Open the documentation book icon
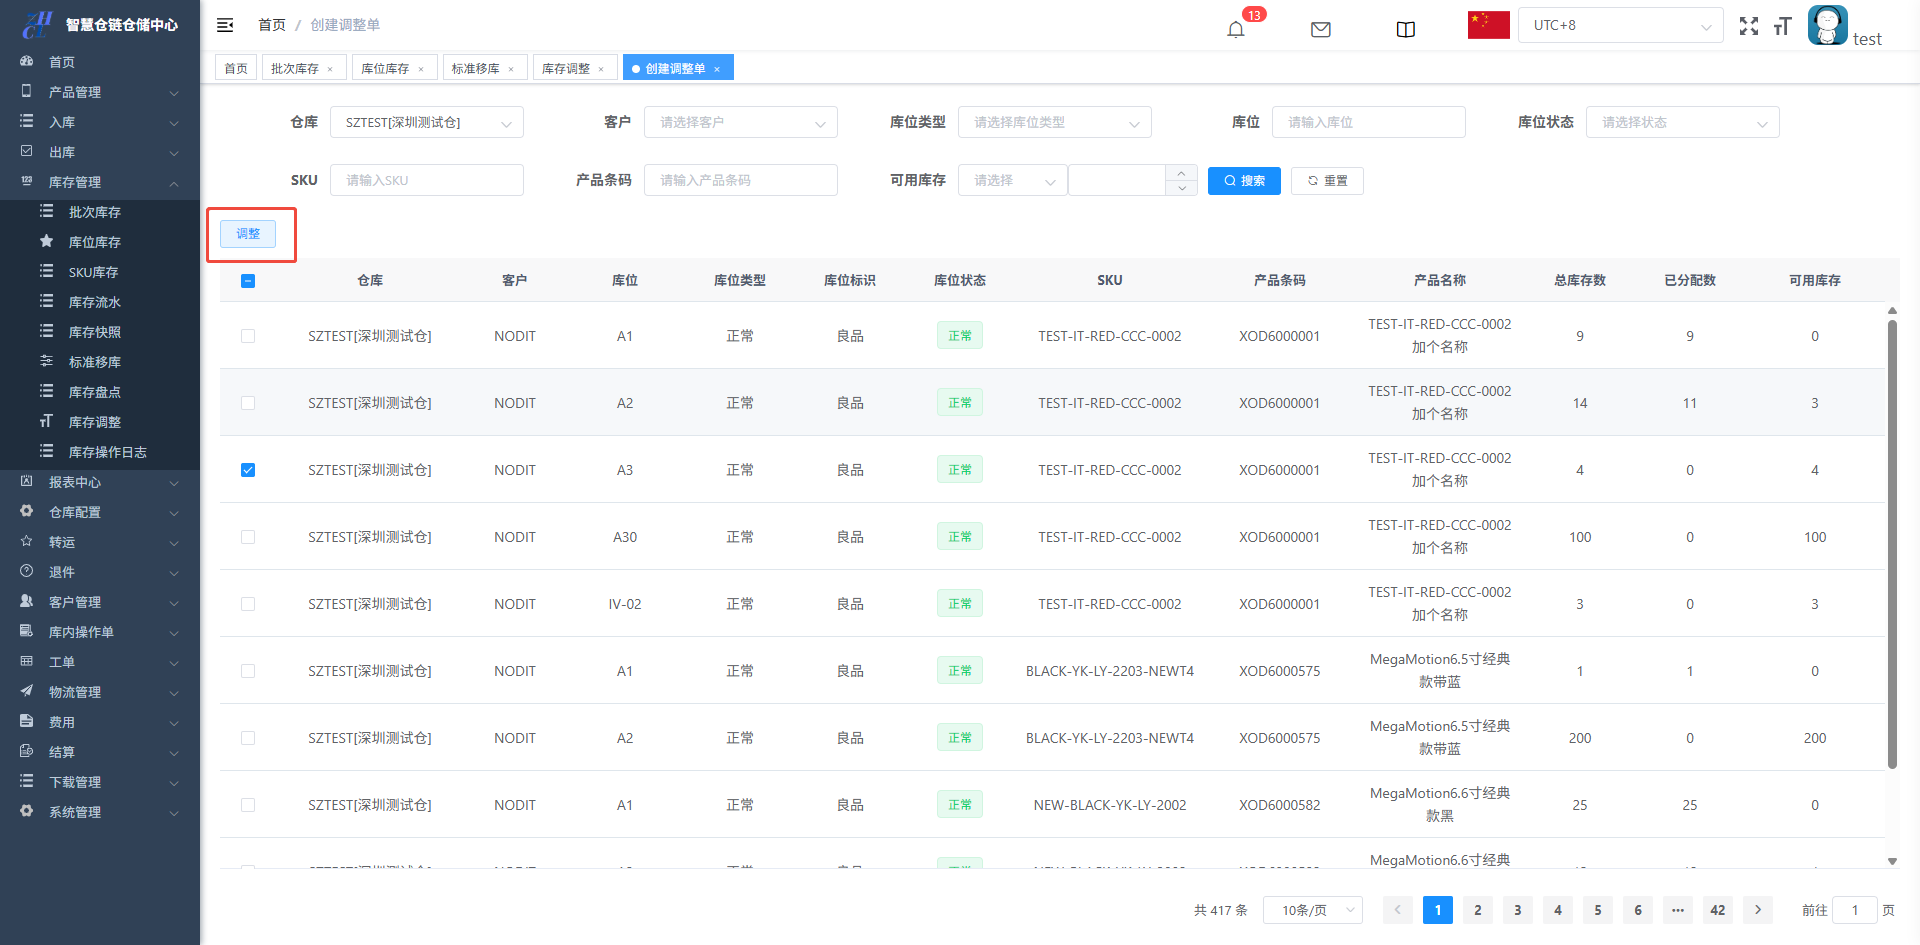Image resolution: width=1920 pixels, height=945 pixels. (x=1405, y=29)
